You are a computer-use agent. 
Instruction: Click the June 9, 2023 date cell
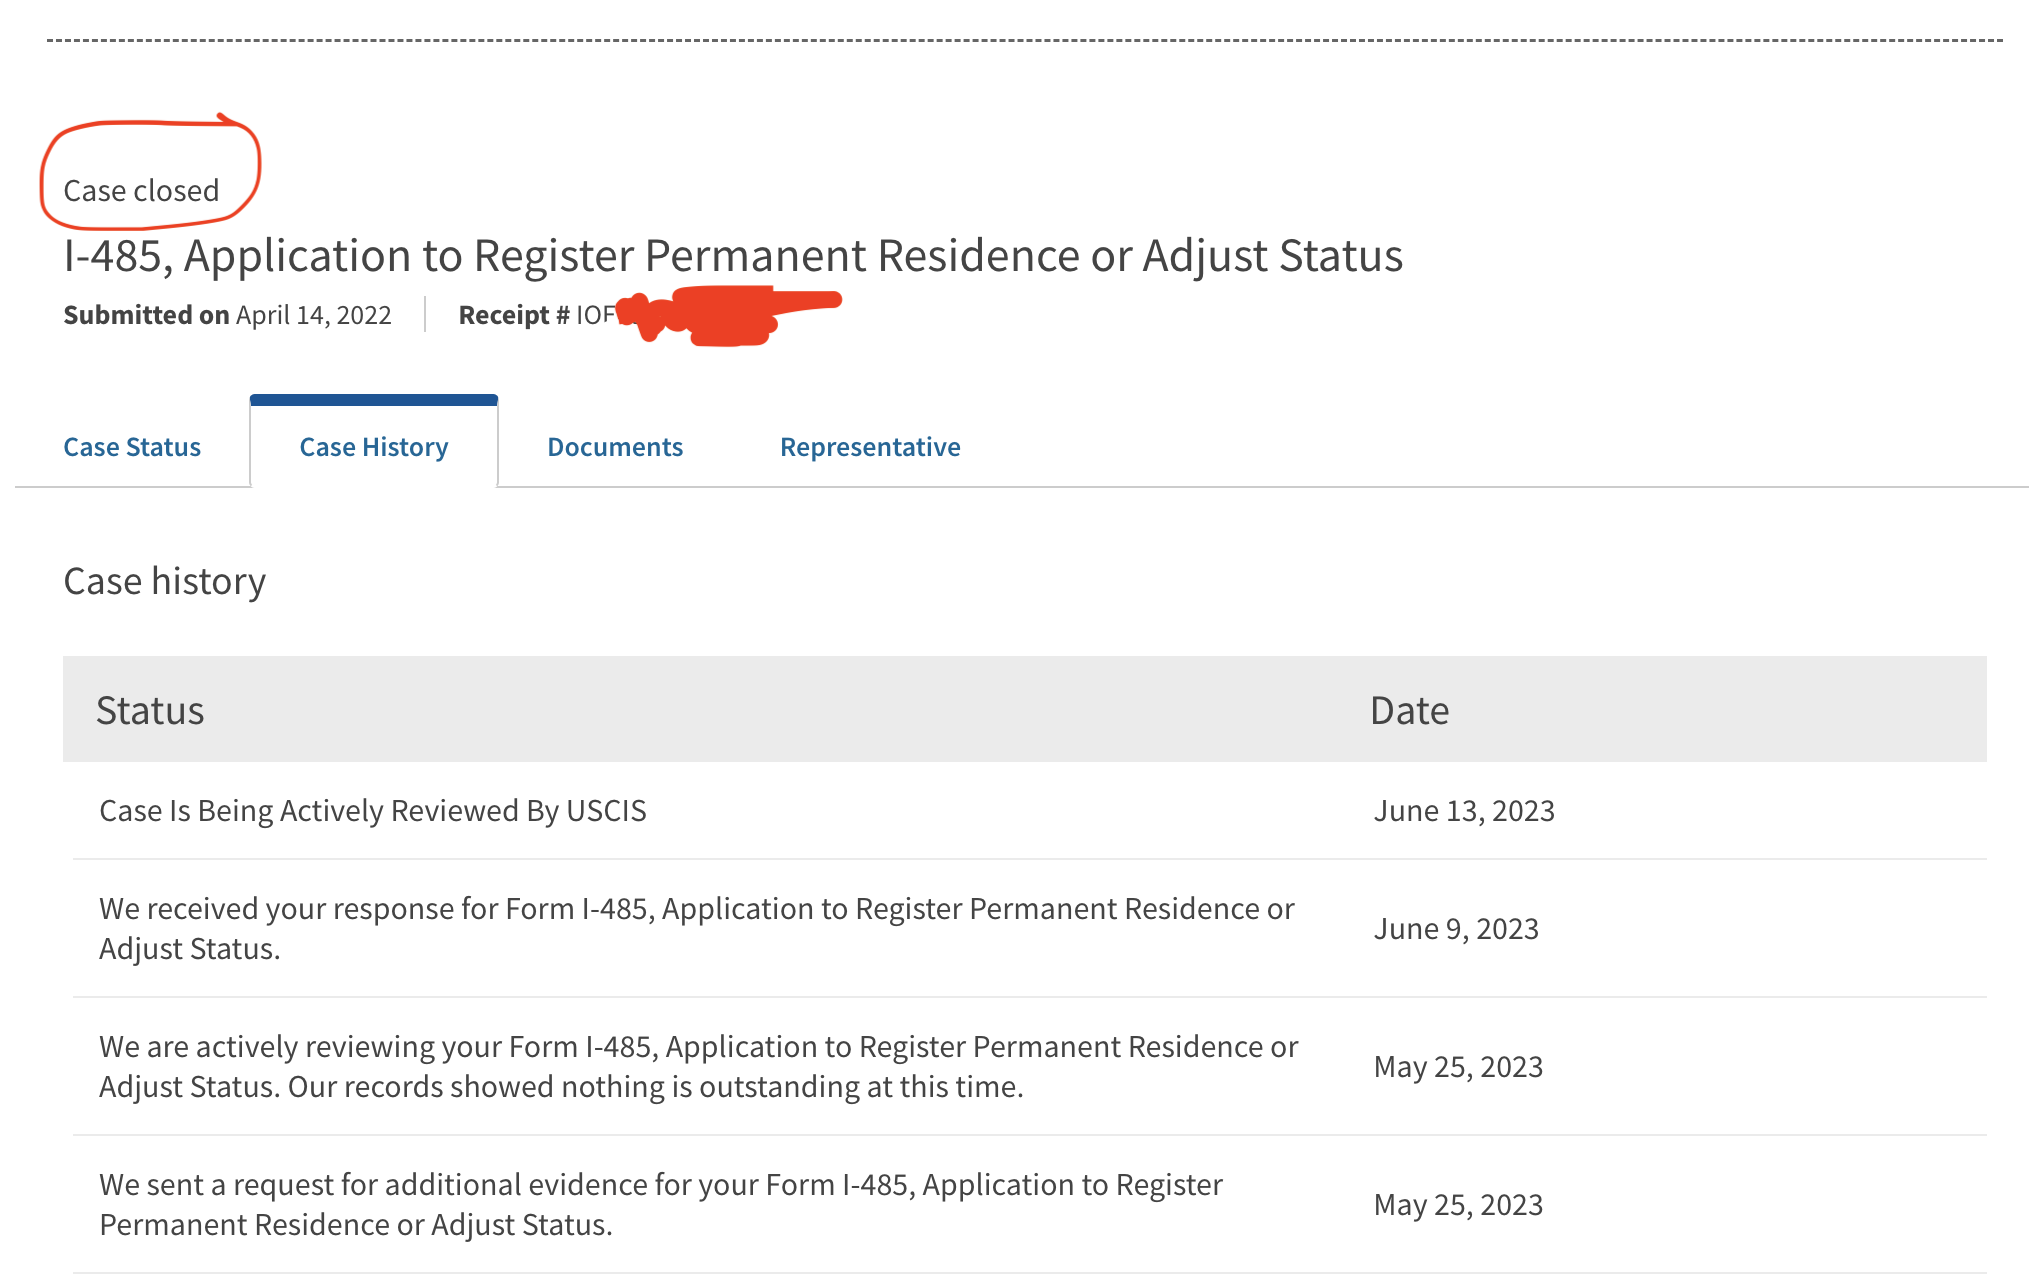[1456, 929]
